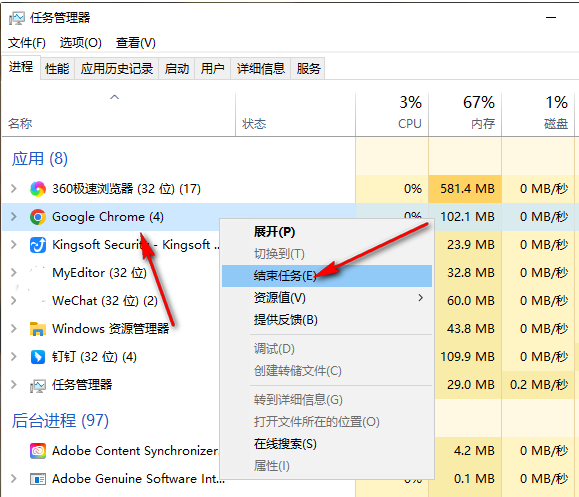Click the Google Chrome icon
Screen dimensions: 579x497
38,217
